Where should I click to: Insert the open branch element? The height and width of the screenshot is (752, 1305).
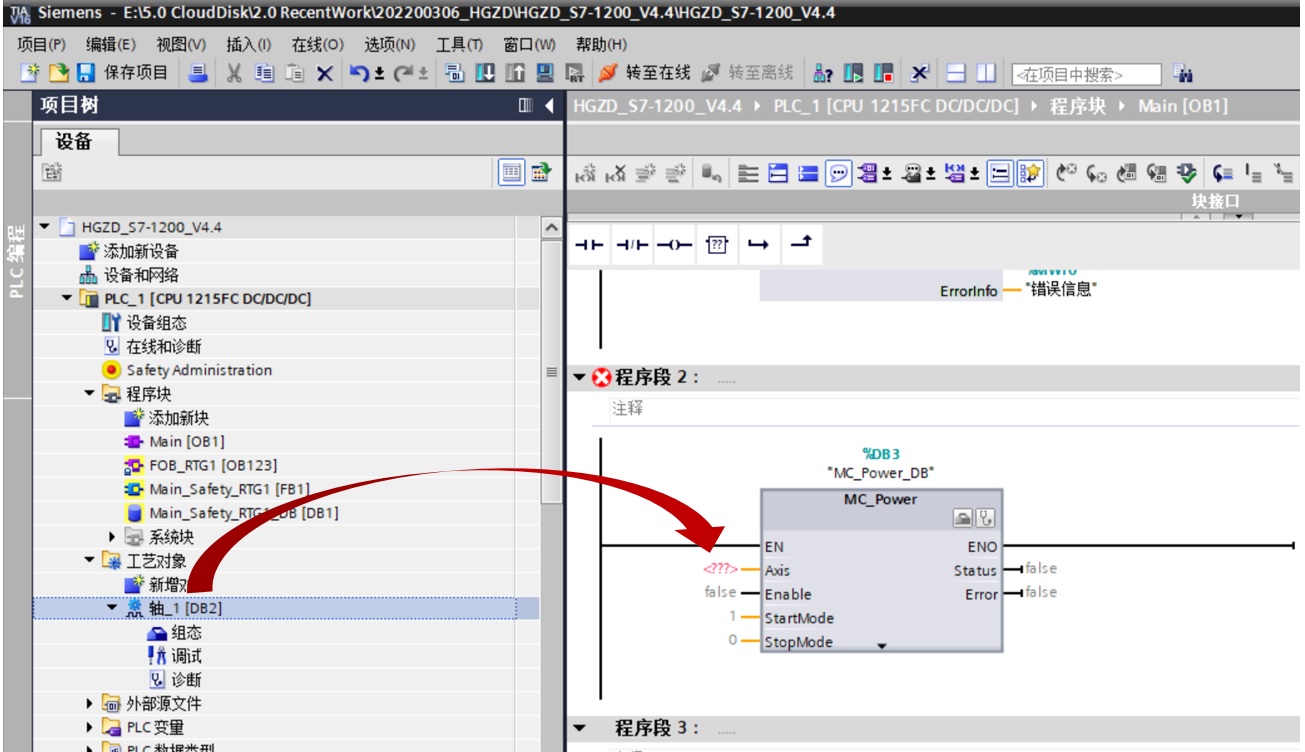759,245
